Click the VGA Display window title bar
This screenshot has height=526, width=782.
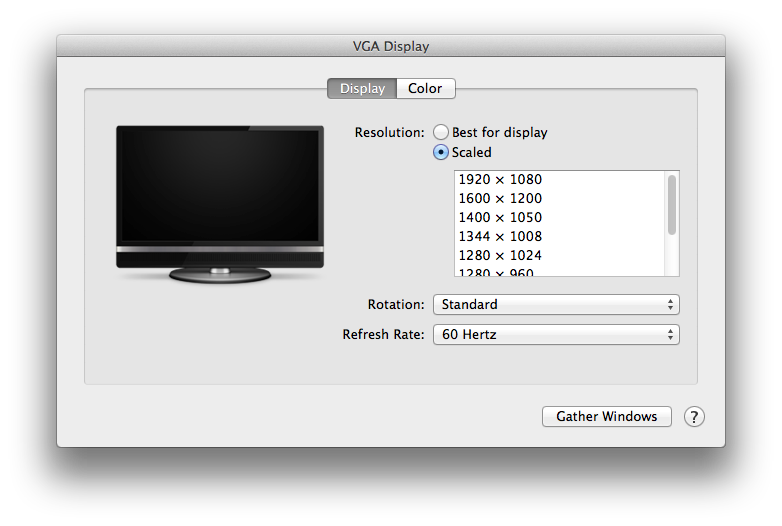(x=390, y=46)
